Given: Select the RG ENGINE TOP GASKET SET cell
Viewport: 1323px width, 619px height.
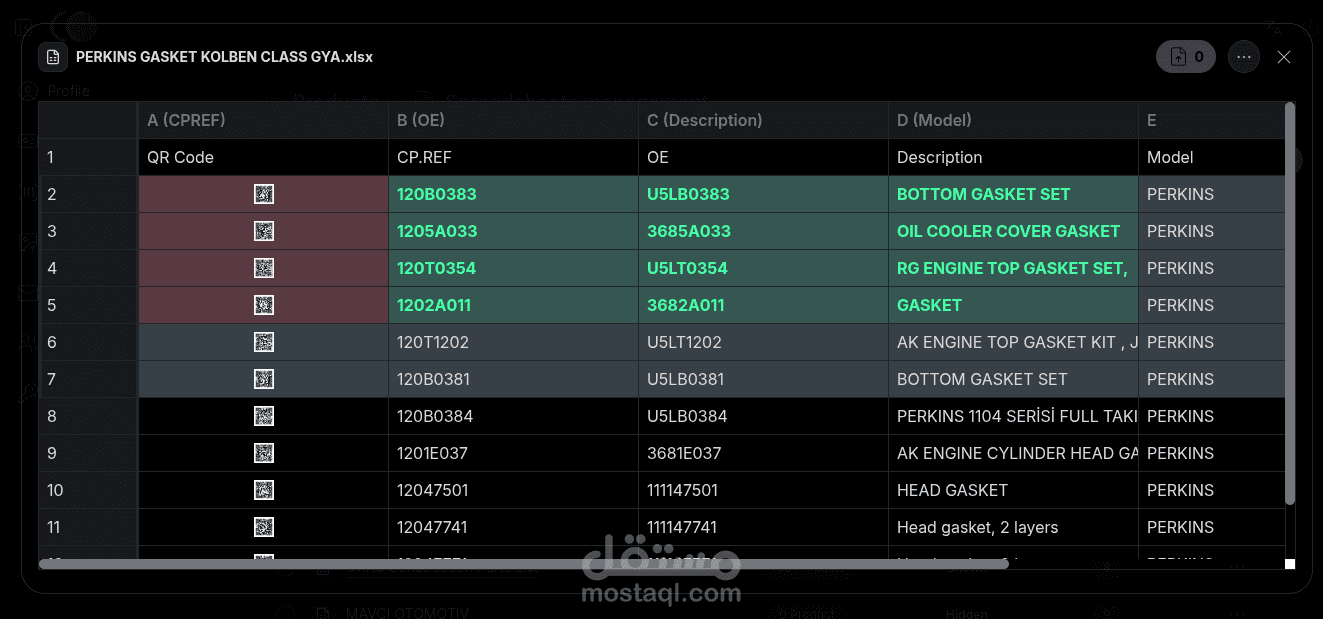Looking at the screenshot, I should pyautogui.click(x=1013, y=268).
